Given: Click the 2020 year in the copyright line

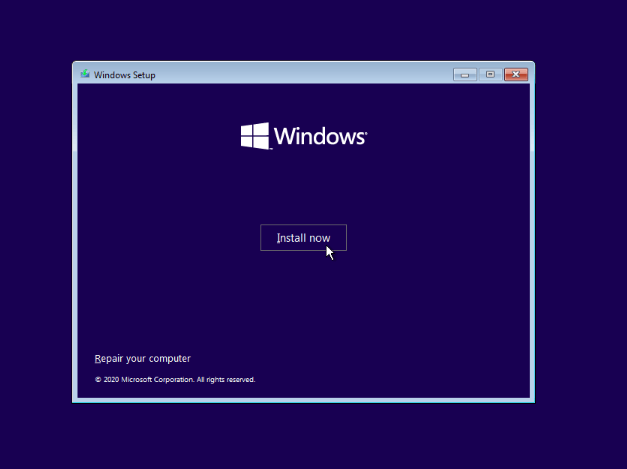Looking at the screenshot, I should pyautogui.click(x=111, y=380).
